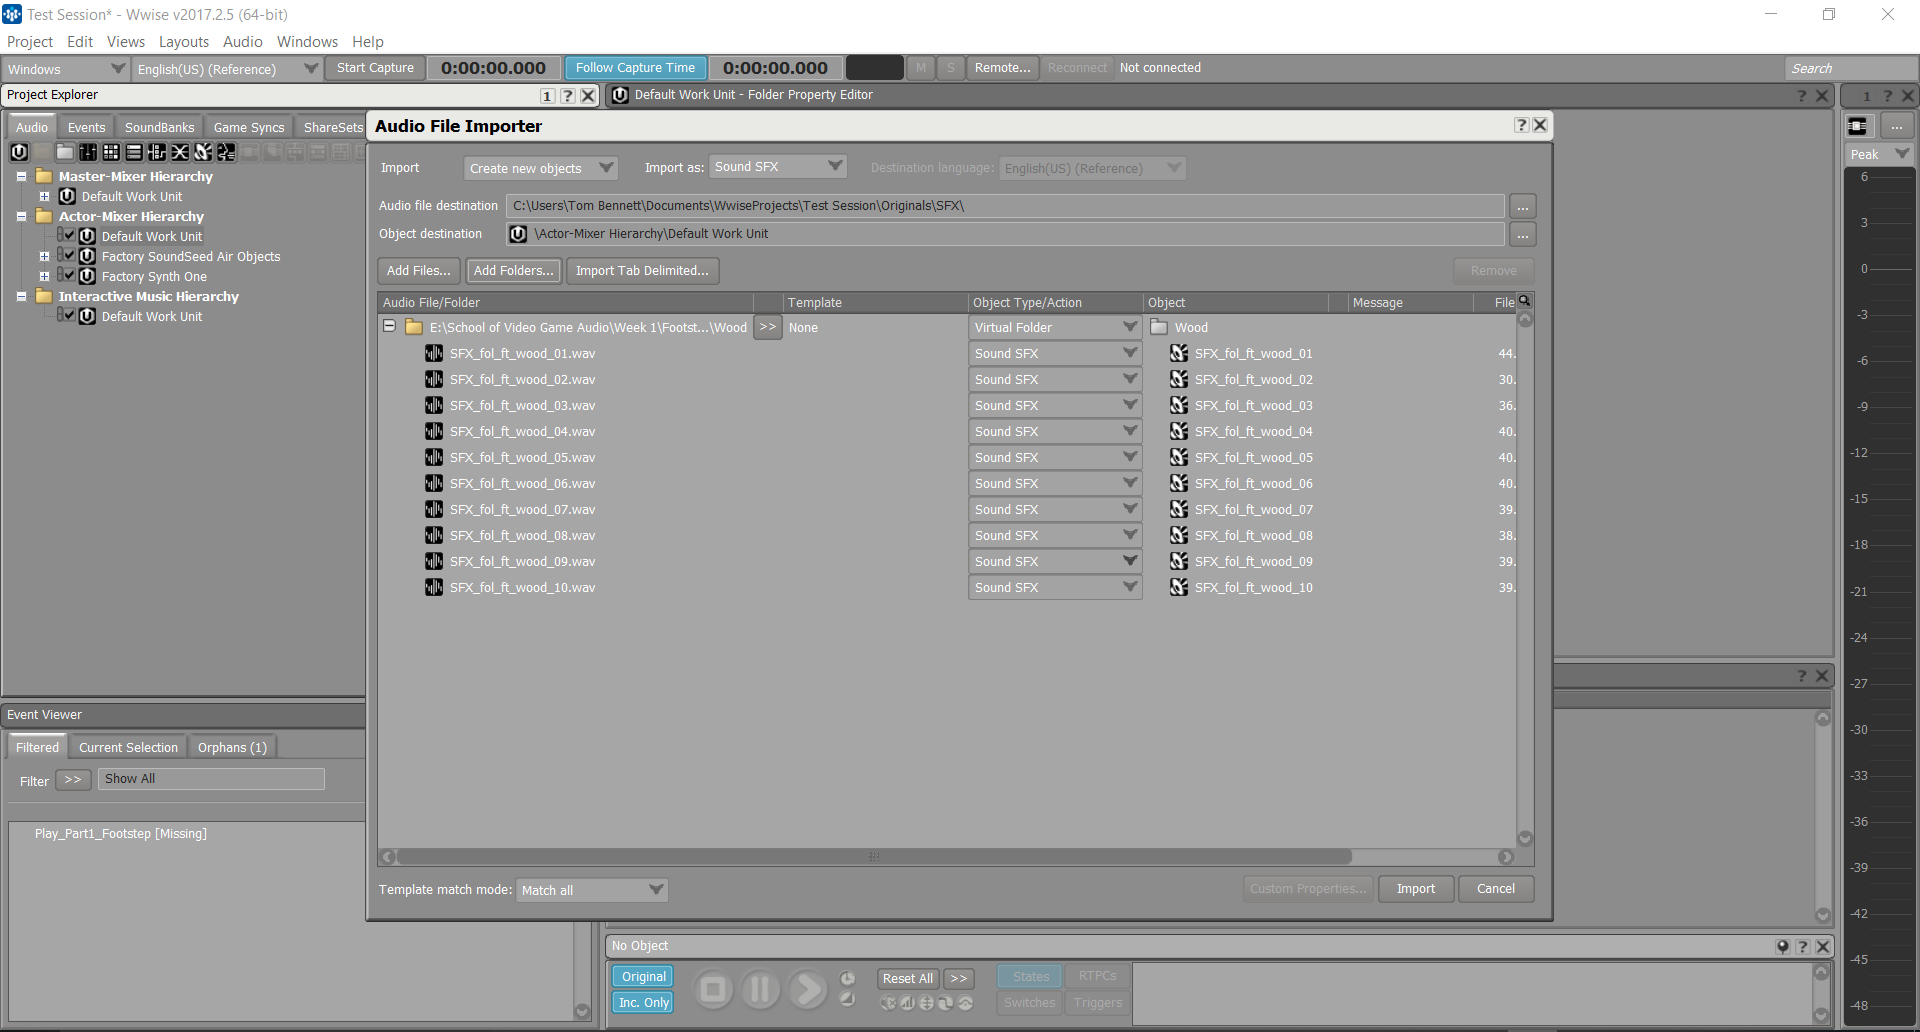
Task: Click the Start Capture button
Action: coord(375,68)
